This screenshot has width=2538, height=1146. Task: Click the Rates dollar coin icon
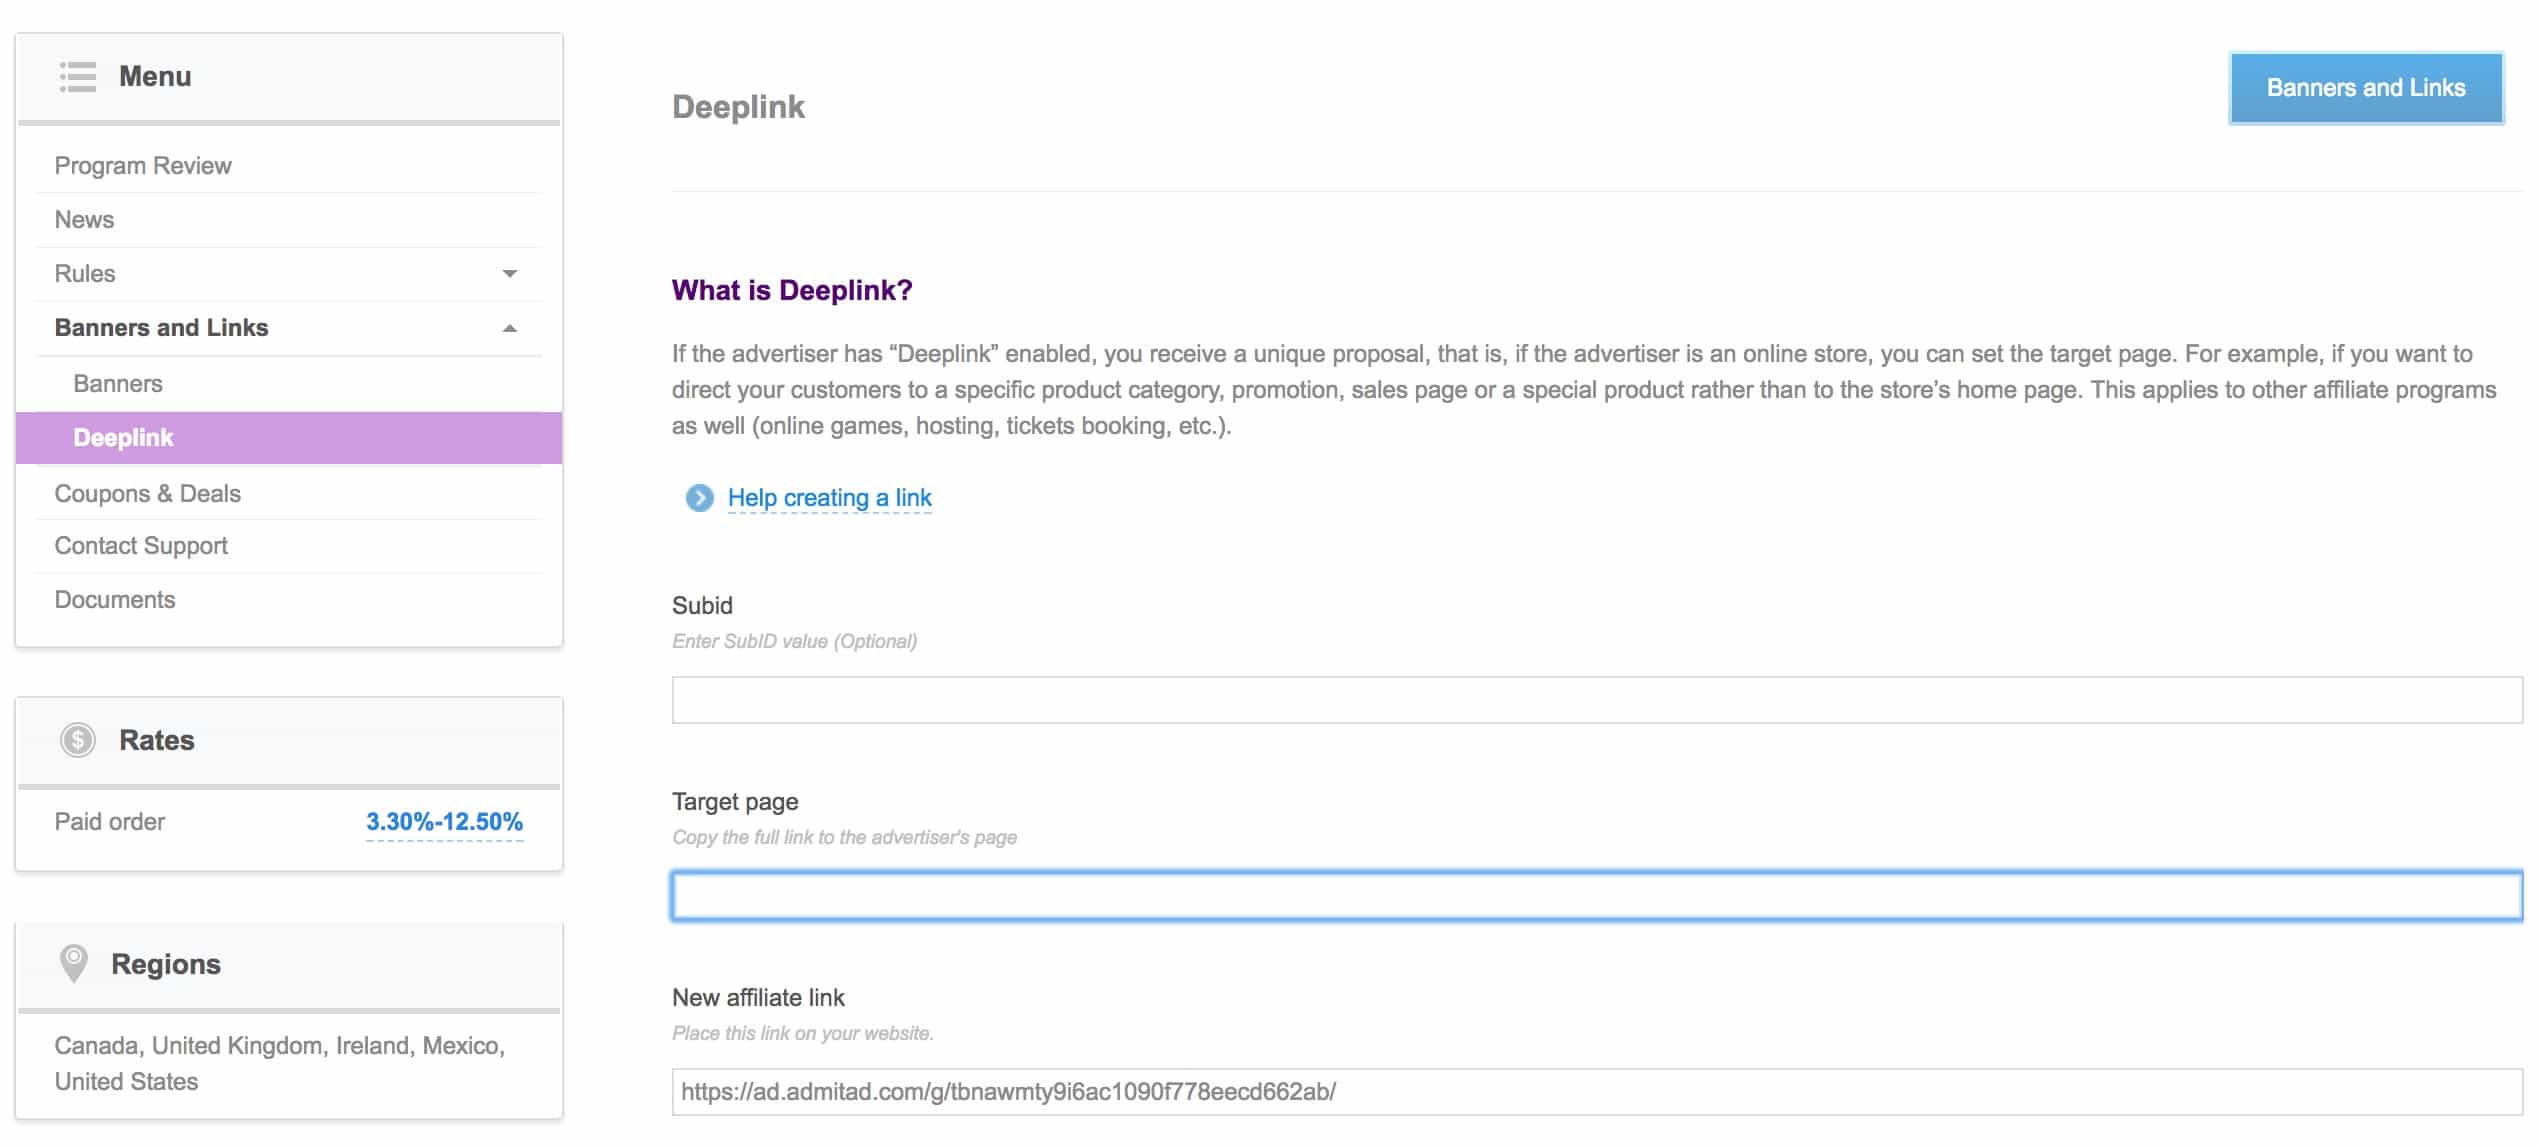point(77,740)
